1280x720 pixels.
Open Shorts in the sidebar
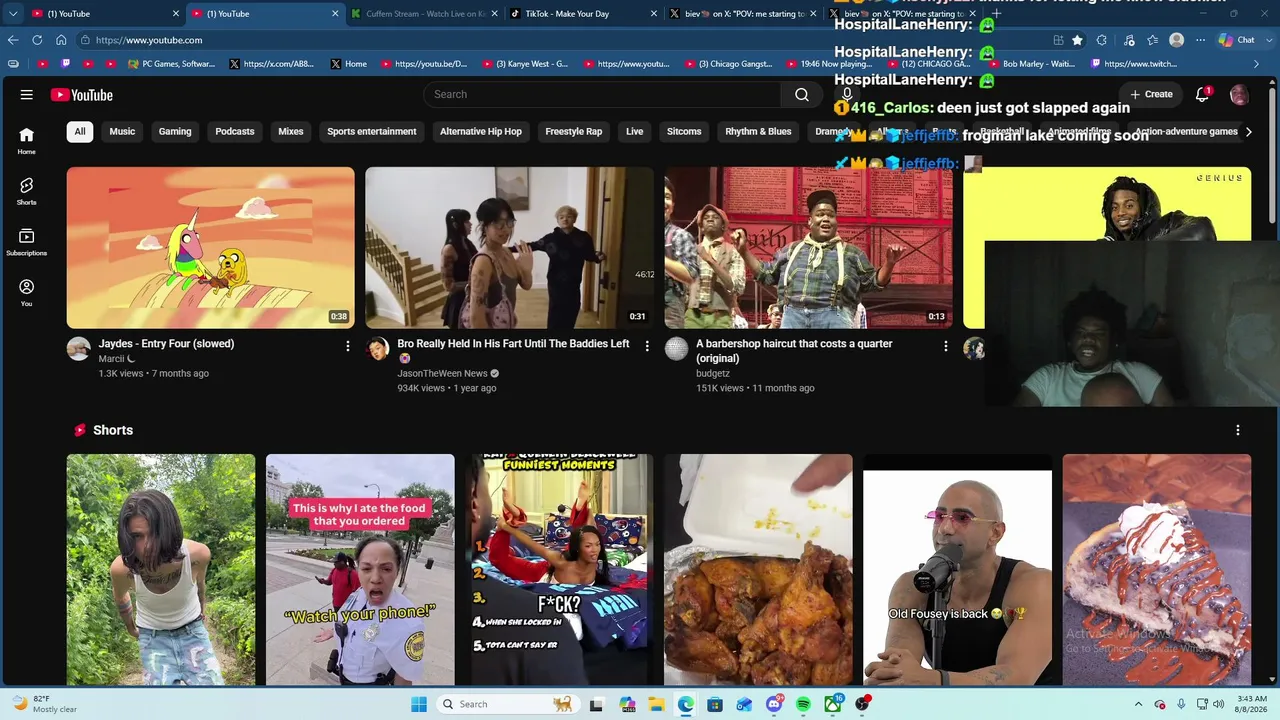tap(27, 191)
